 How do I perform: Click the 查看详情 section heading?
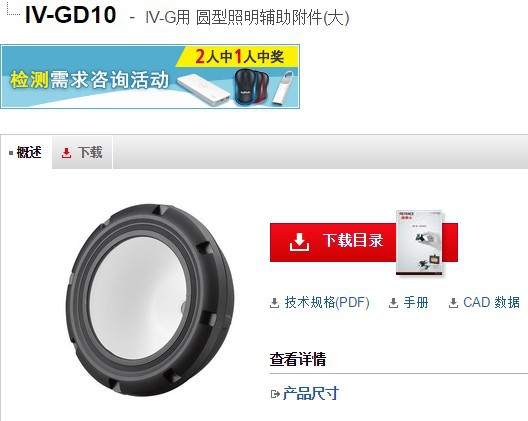(x=298, y=359)
